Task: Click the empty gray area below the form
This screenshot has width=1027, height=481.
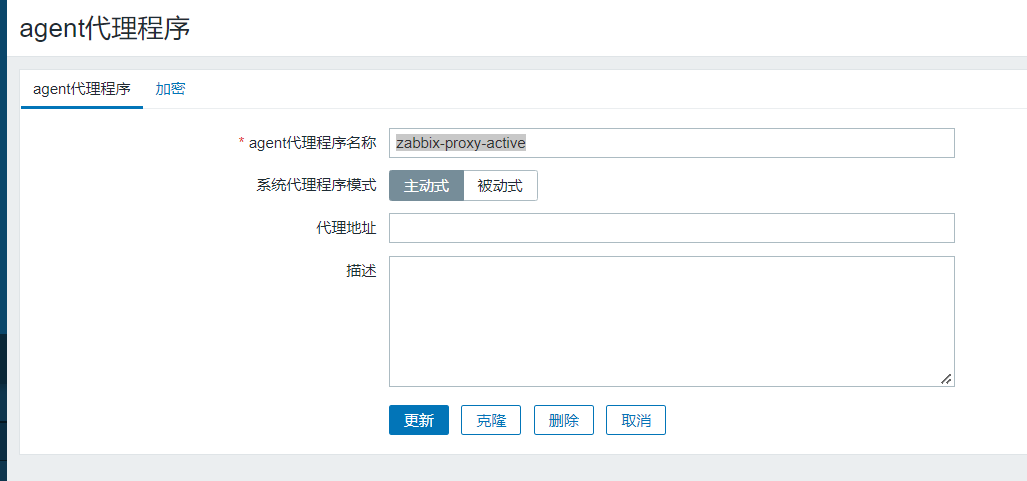Action: pos(500,468)
